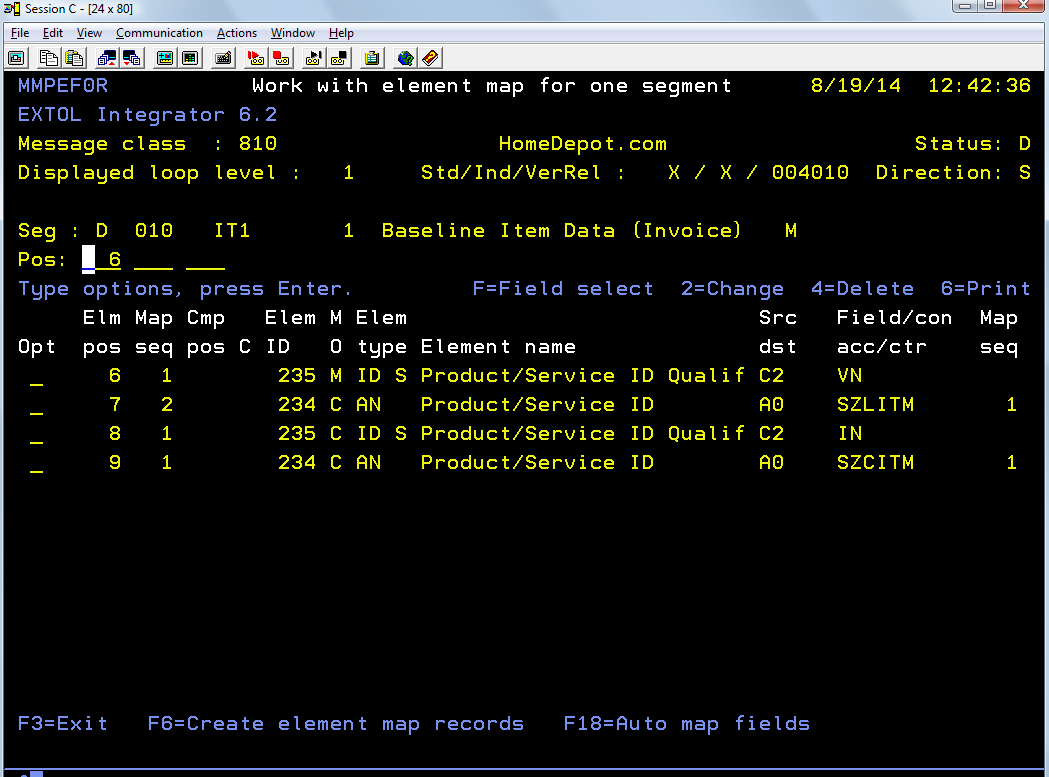This screenshot has width=1049, height=777.
Task: Click Src/dst C2 in VN row
Action: click(x=771, y=375)
